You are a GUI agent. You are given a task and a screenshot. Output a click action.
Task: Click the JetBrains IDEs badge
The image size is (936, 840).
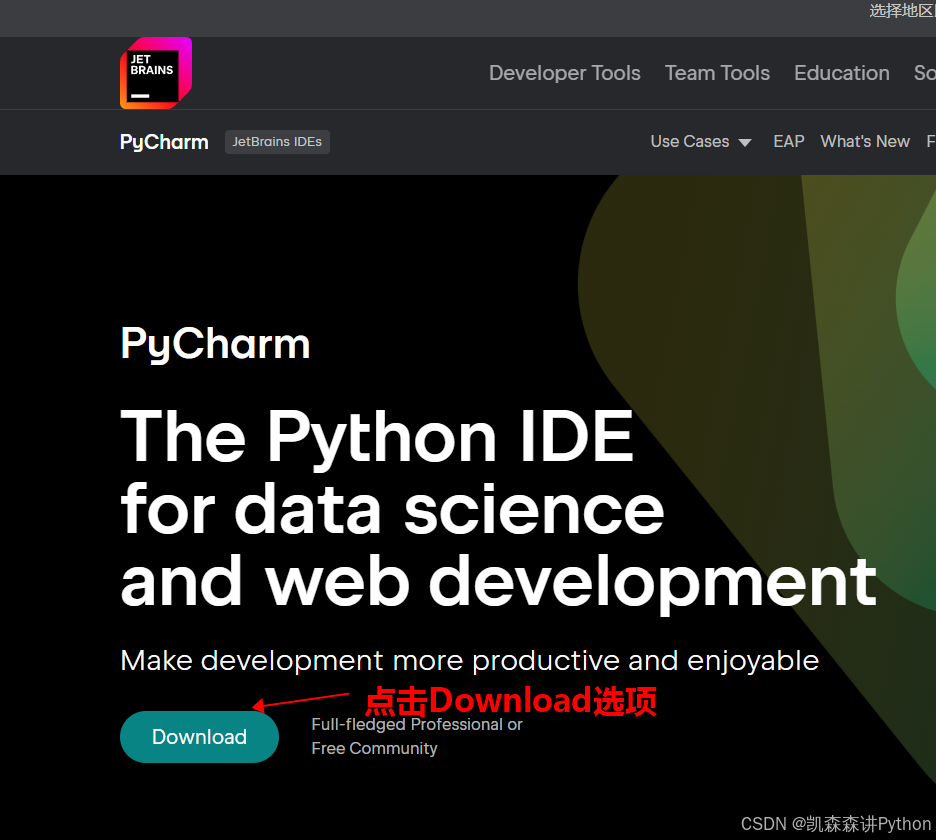pyautogui.click(x=277, y=142)
